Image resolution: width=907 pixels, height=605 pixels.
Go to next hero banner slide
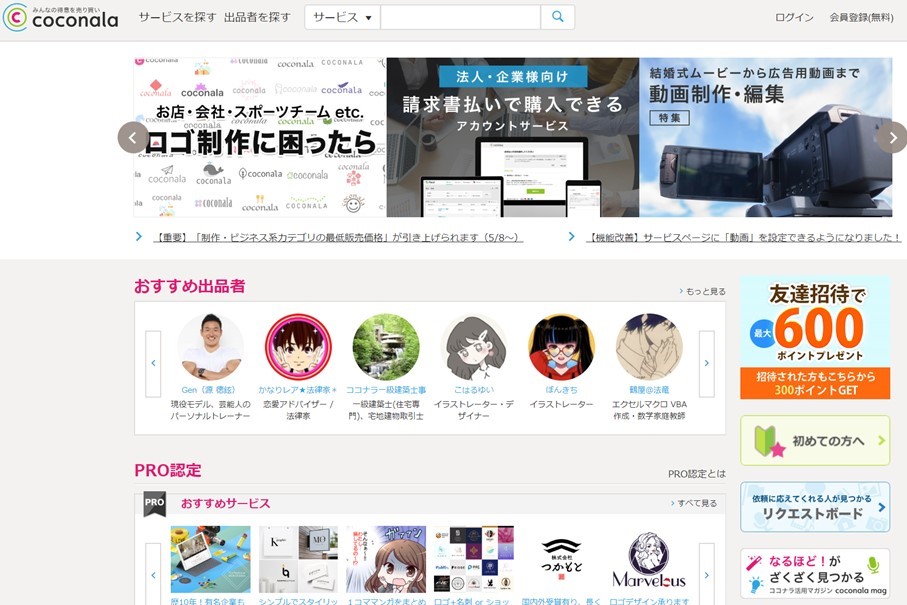892,138
